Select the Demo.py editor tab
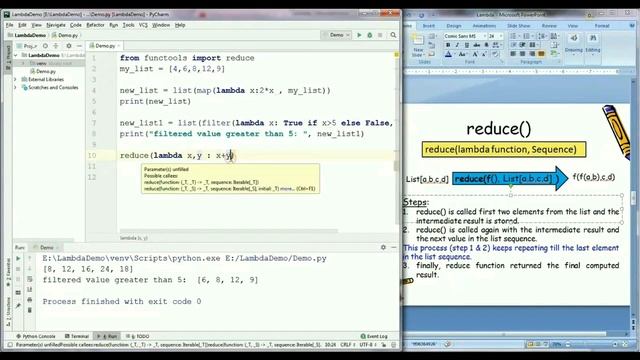The height and width of the screenshot is (360, 640). click(105, 46)
